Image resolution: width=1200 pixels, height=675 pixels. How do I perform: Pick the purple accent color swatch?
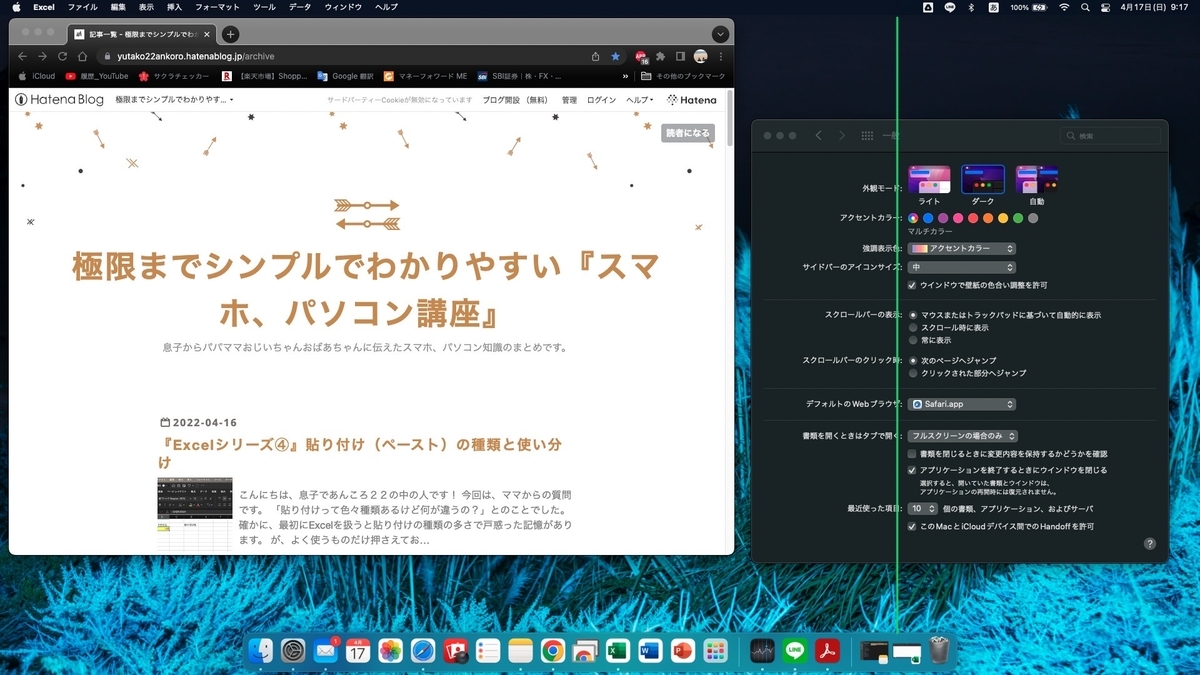point(943,218)
